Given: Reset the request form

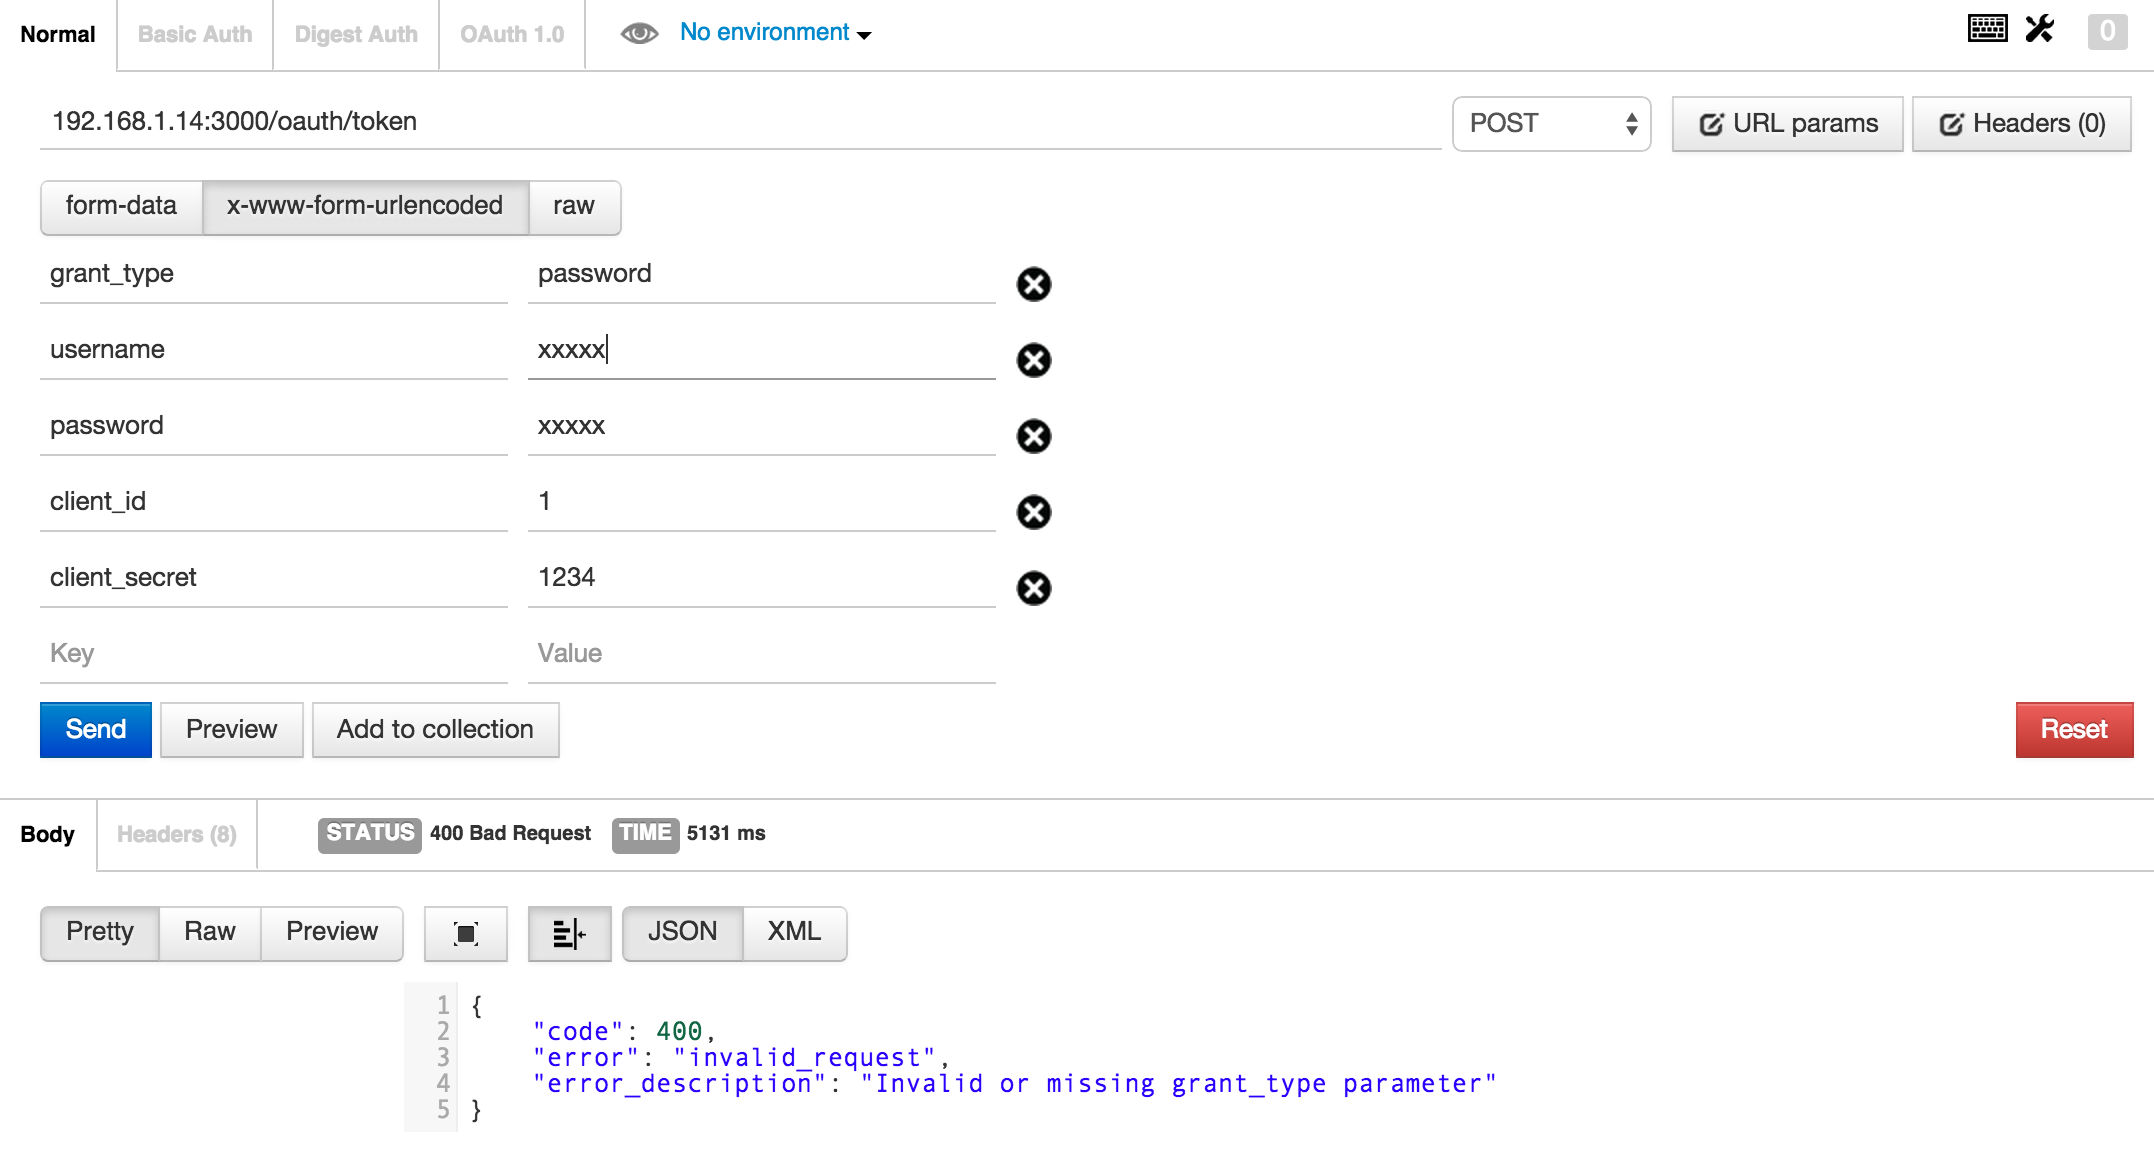Looking at the screenshot, I should (x=2070, y=729).
